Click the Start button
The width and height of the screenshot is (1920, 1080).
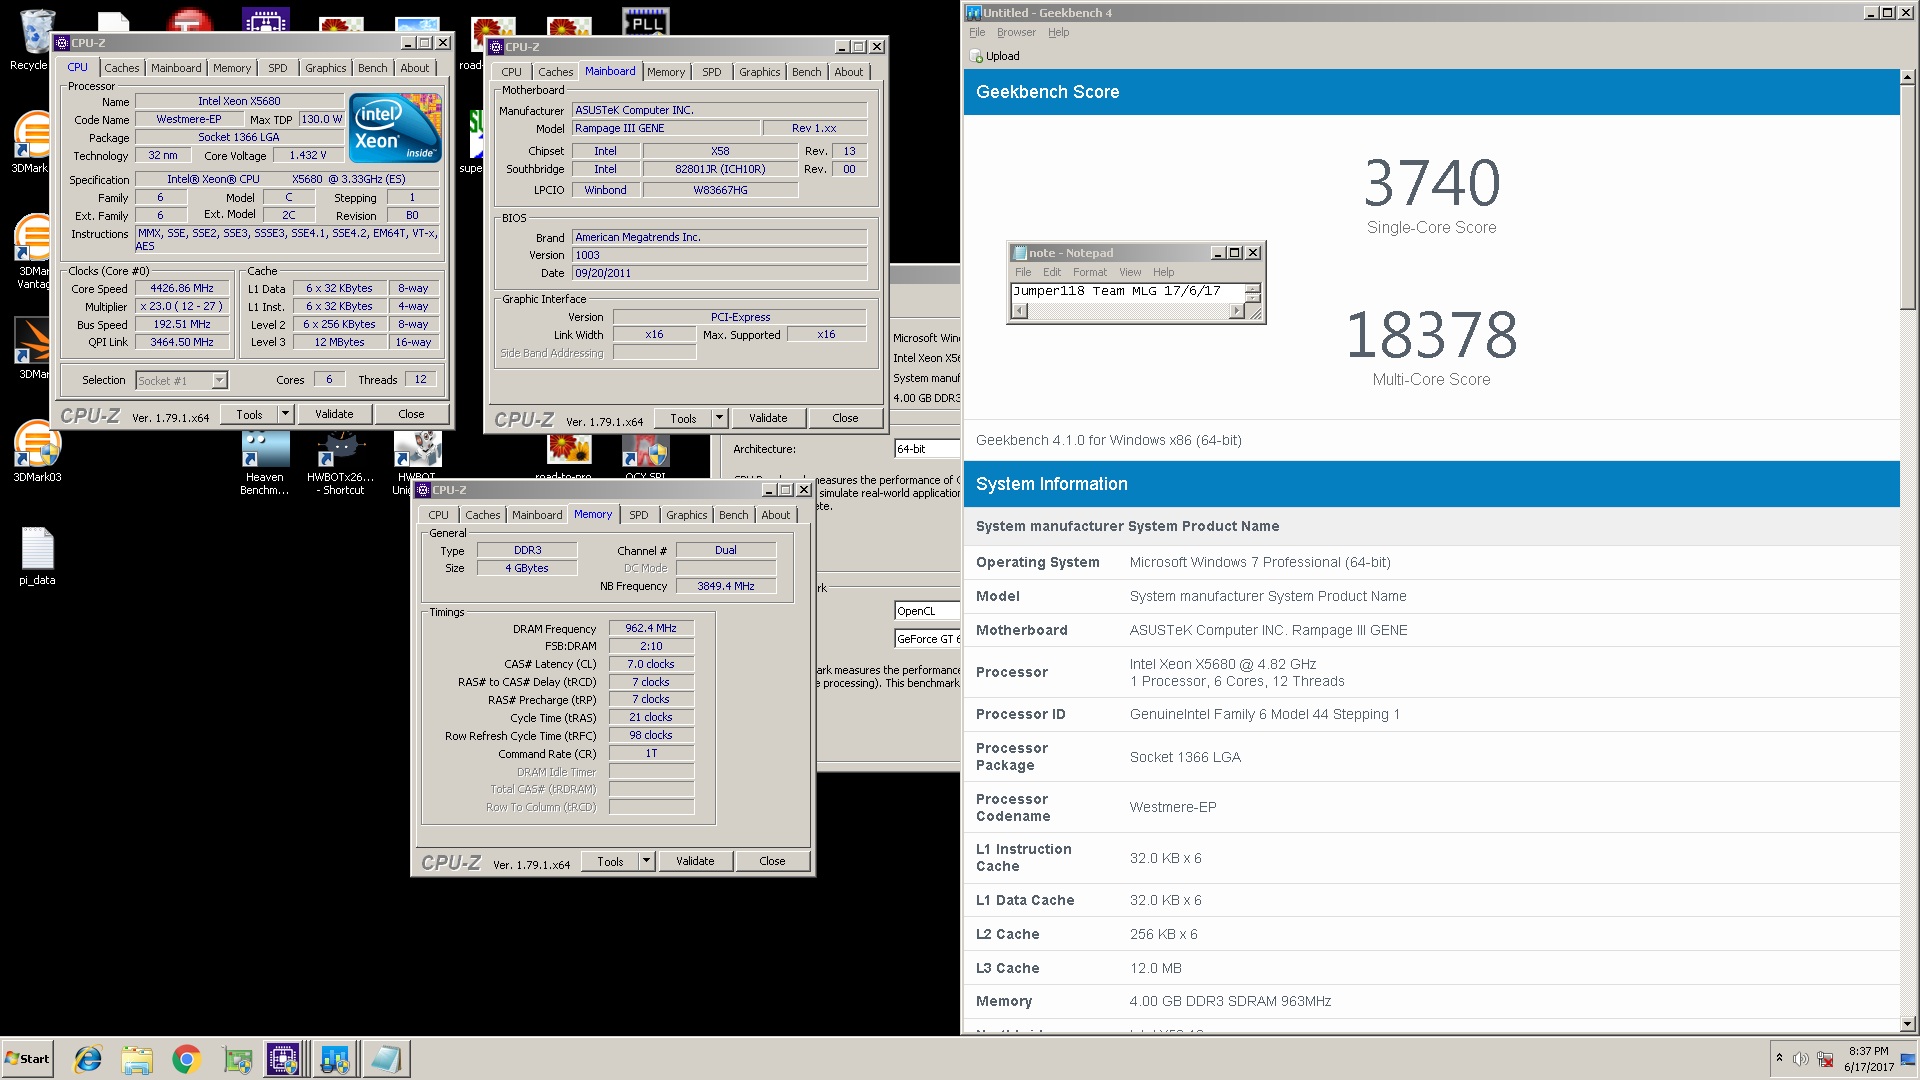[27, 1059]
